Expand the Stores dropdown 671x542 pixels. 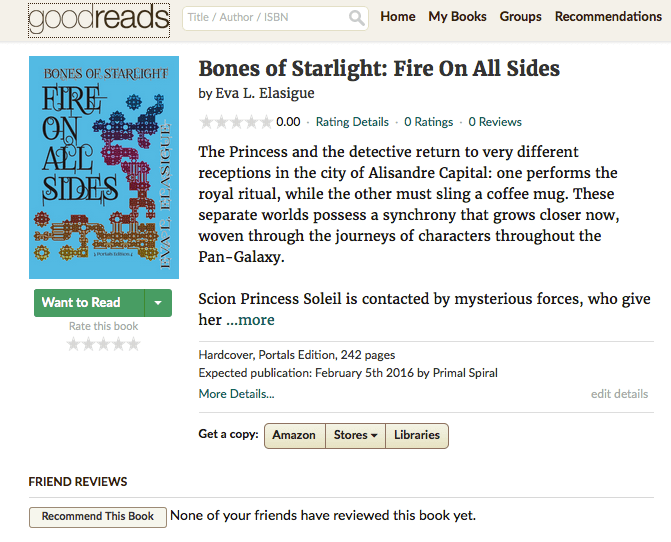tap(356, 435)
